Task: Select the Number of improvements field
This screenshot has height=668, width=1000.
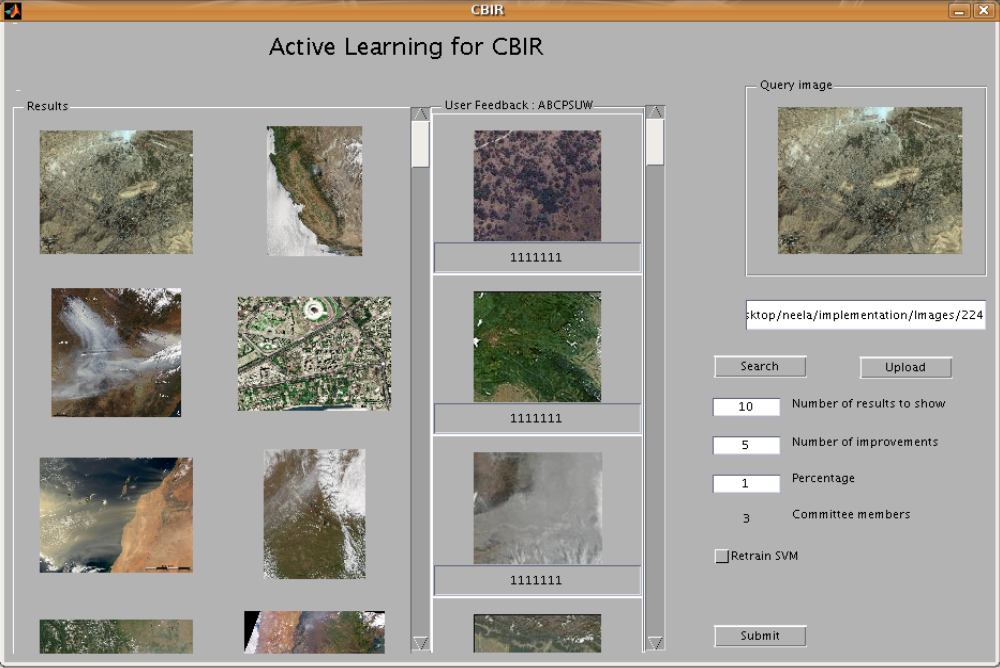Action: (746, 445)
